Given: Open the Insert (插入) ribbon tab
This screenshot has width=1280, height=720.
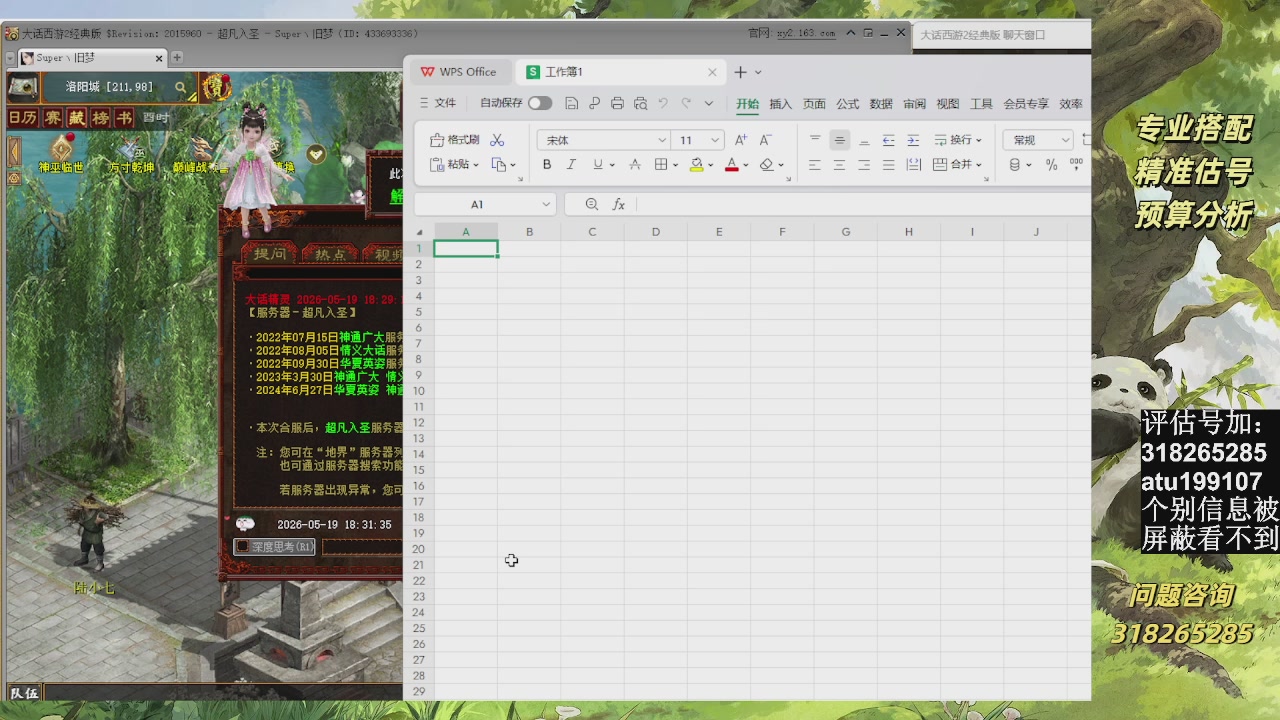Looking at the screenshot, I should (780, 103).
